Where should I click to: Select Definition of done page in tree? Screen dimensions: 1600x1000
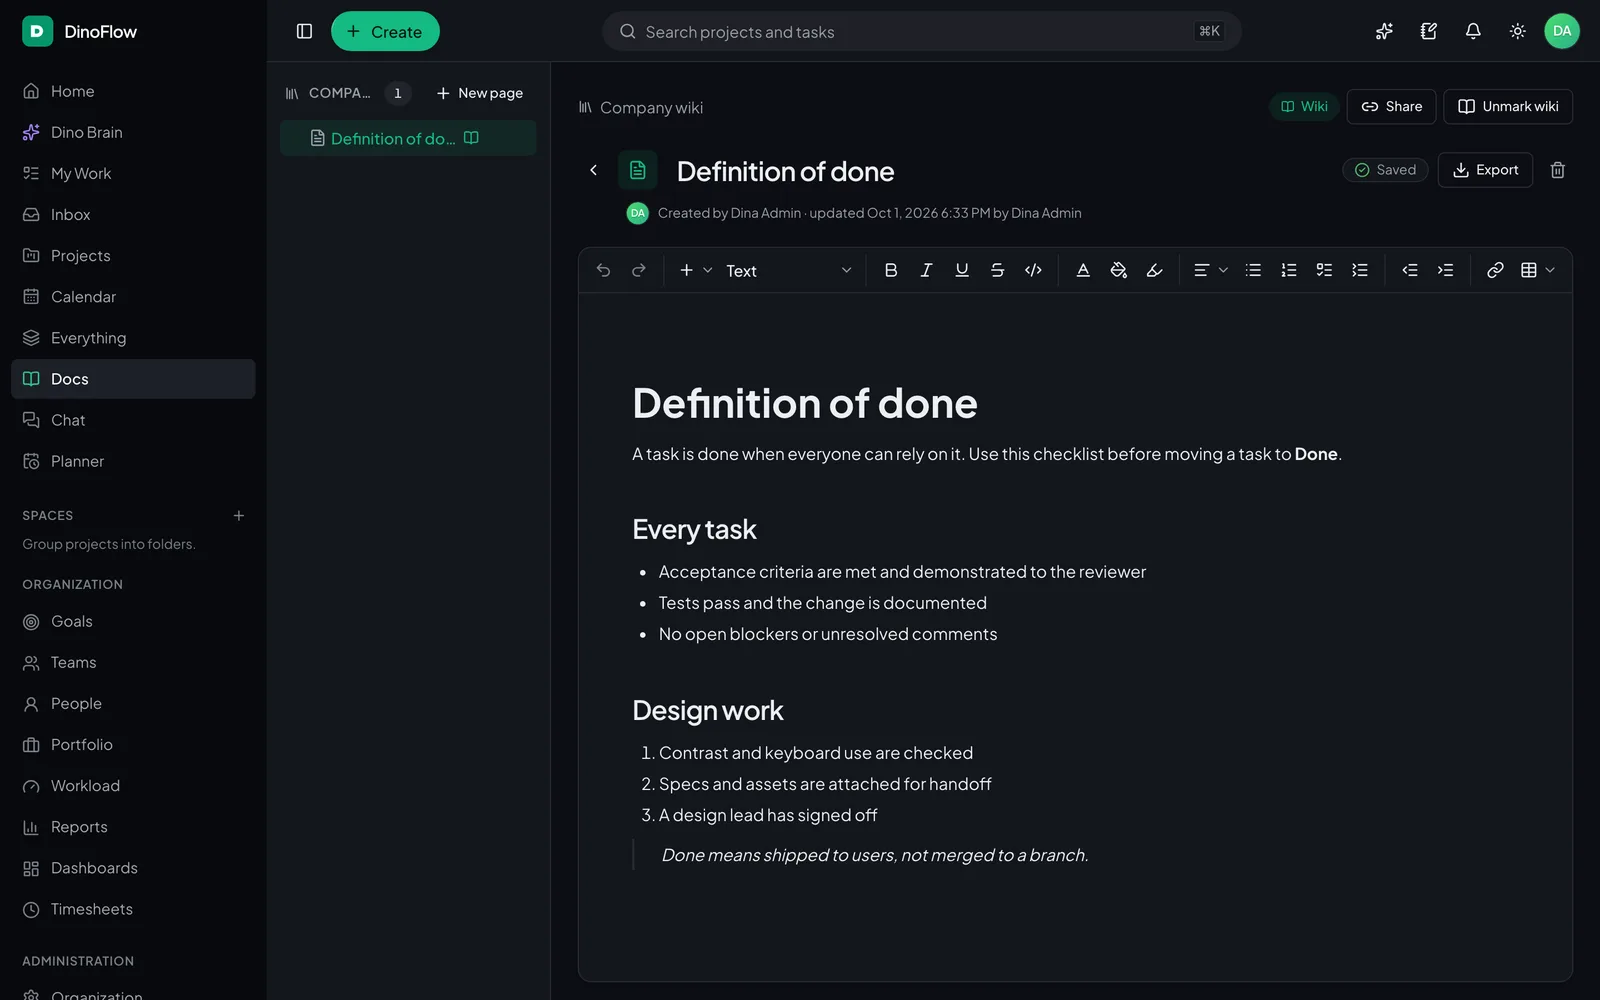[x=408, y=138]
